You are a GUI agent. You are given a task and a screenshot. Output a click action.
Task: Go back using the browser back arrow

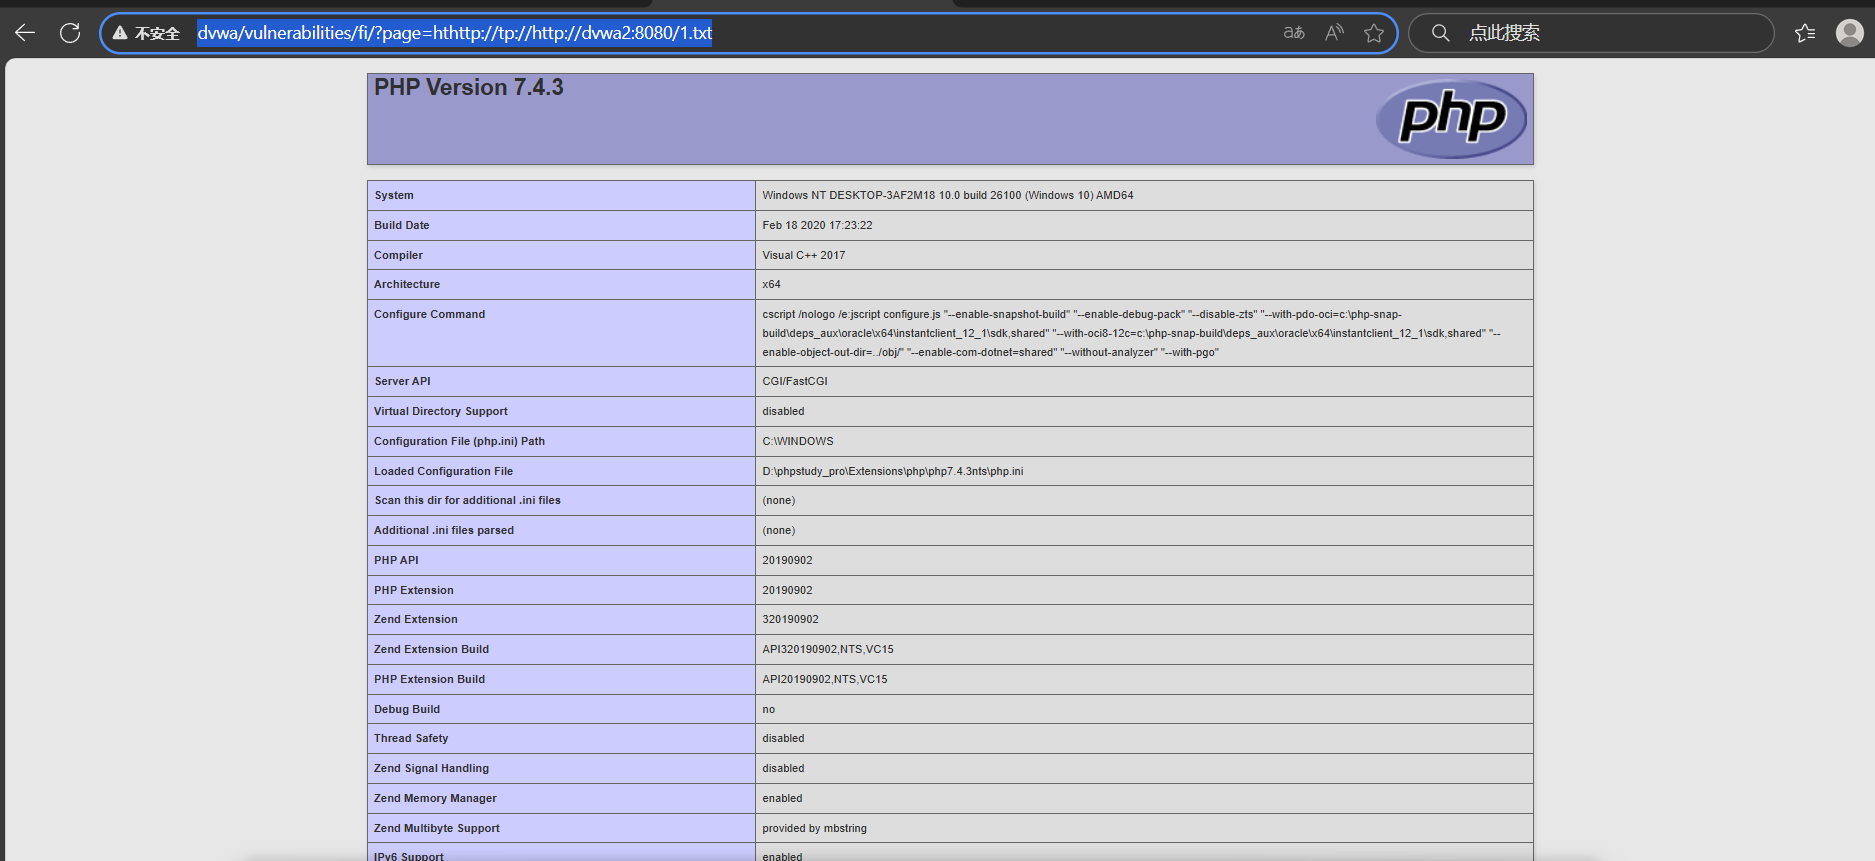coord(25,33)
